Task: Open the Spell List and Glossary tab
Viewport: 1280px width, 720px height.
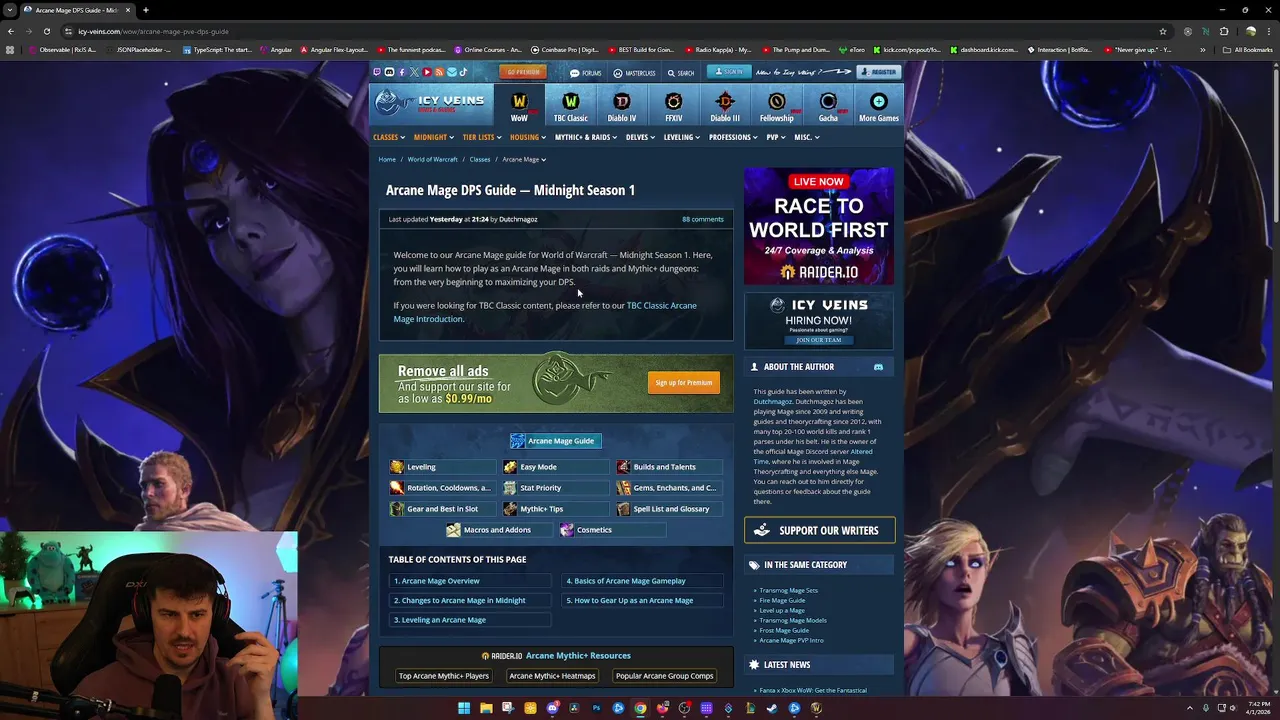Action: pos(669,509)
